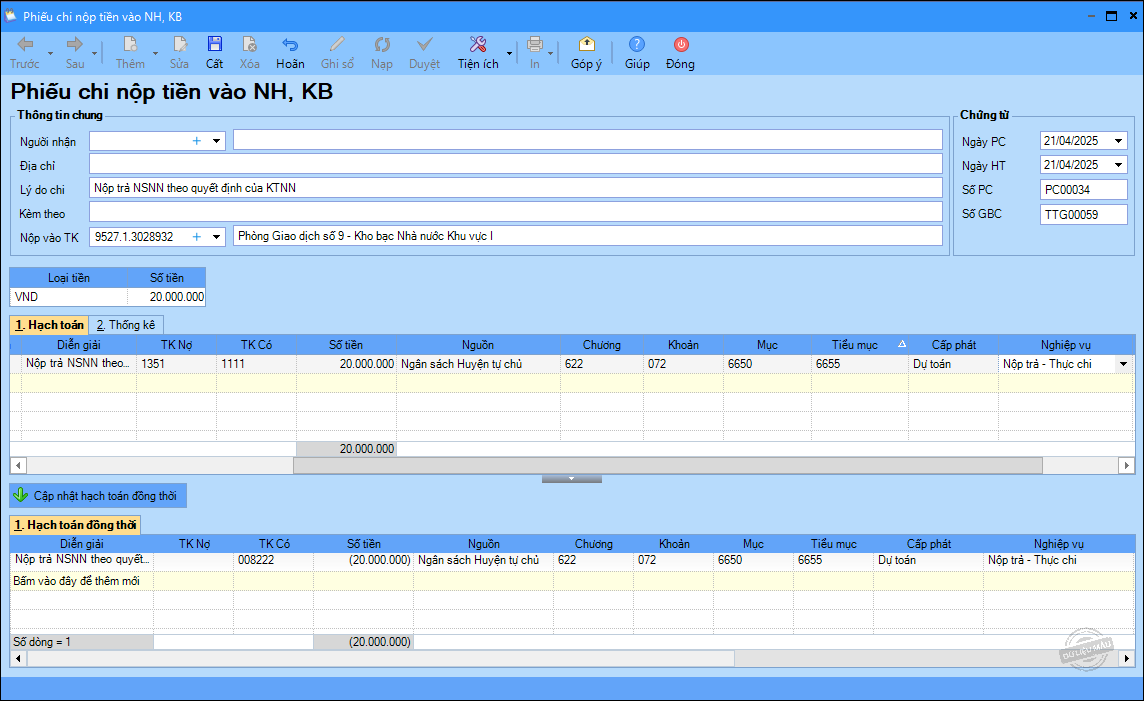The height and width of the screenshot is (701, 1144).
Task: Click the In print icon
Action: coord(535,53)
